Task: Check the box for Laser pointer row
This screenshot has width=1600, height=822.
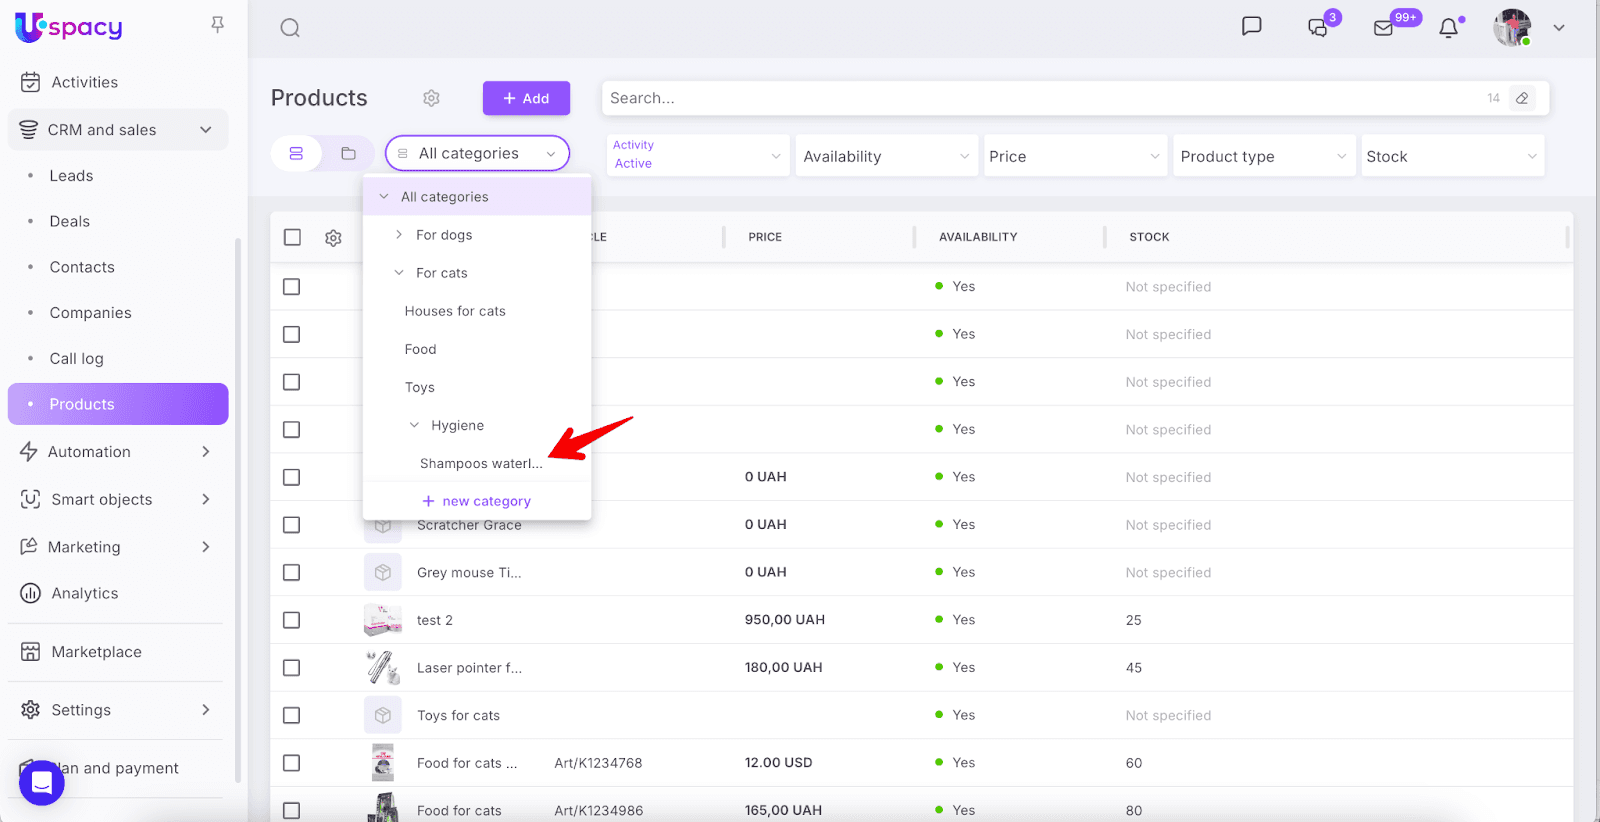Action: click(x=292, y=668)
